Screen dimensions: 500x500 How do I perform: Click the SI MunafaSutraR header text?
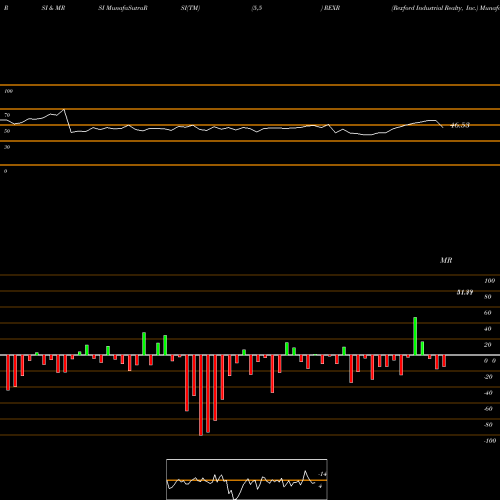point(123,8)
